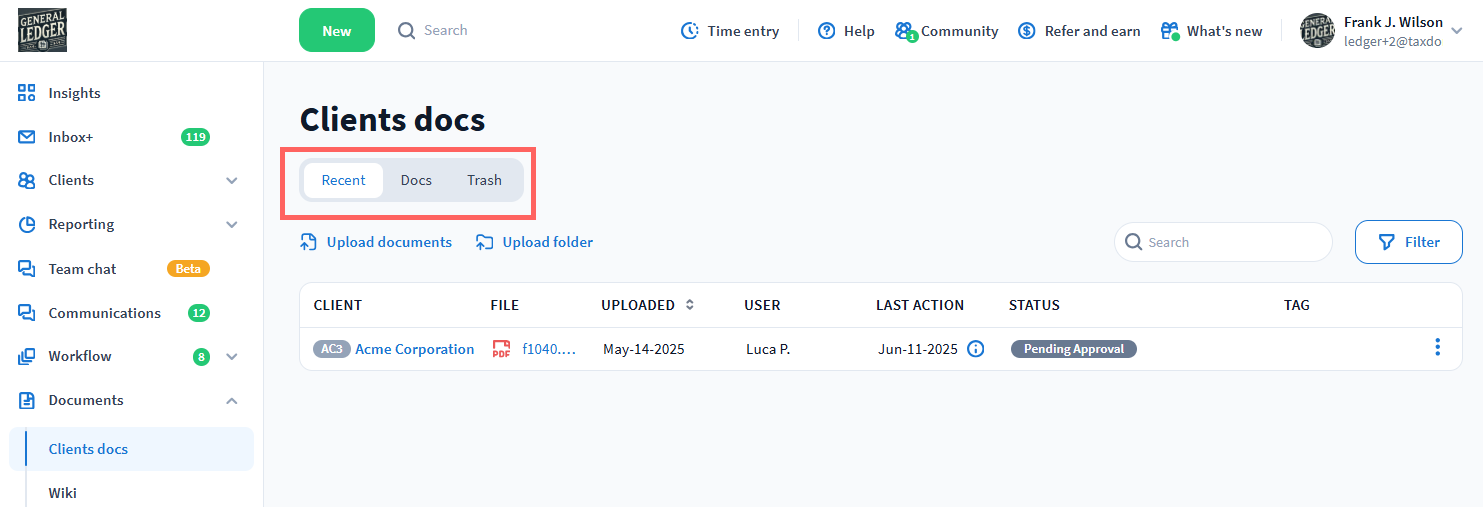The height and width of the screenshot is (507, 1483).
Task: Switch to the Trash tab
Action: tap(484, 181)
